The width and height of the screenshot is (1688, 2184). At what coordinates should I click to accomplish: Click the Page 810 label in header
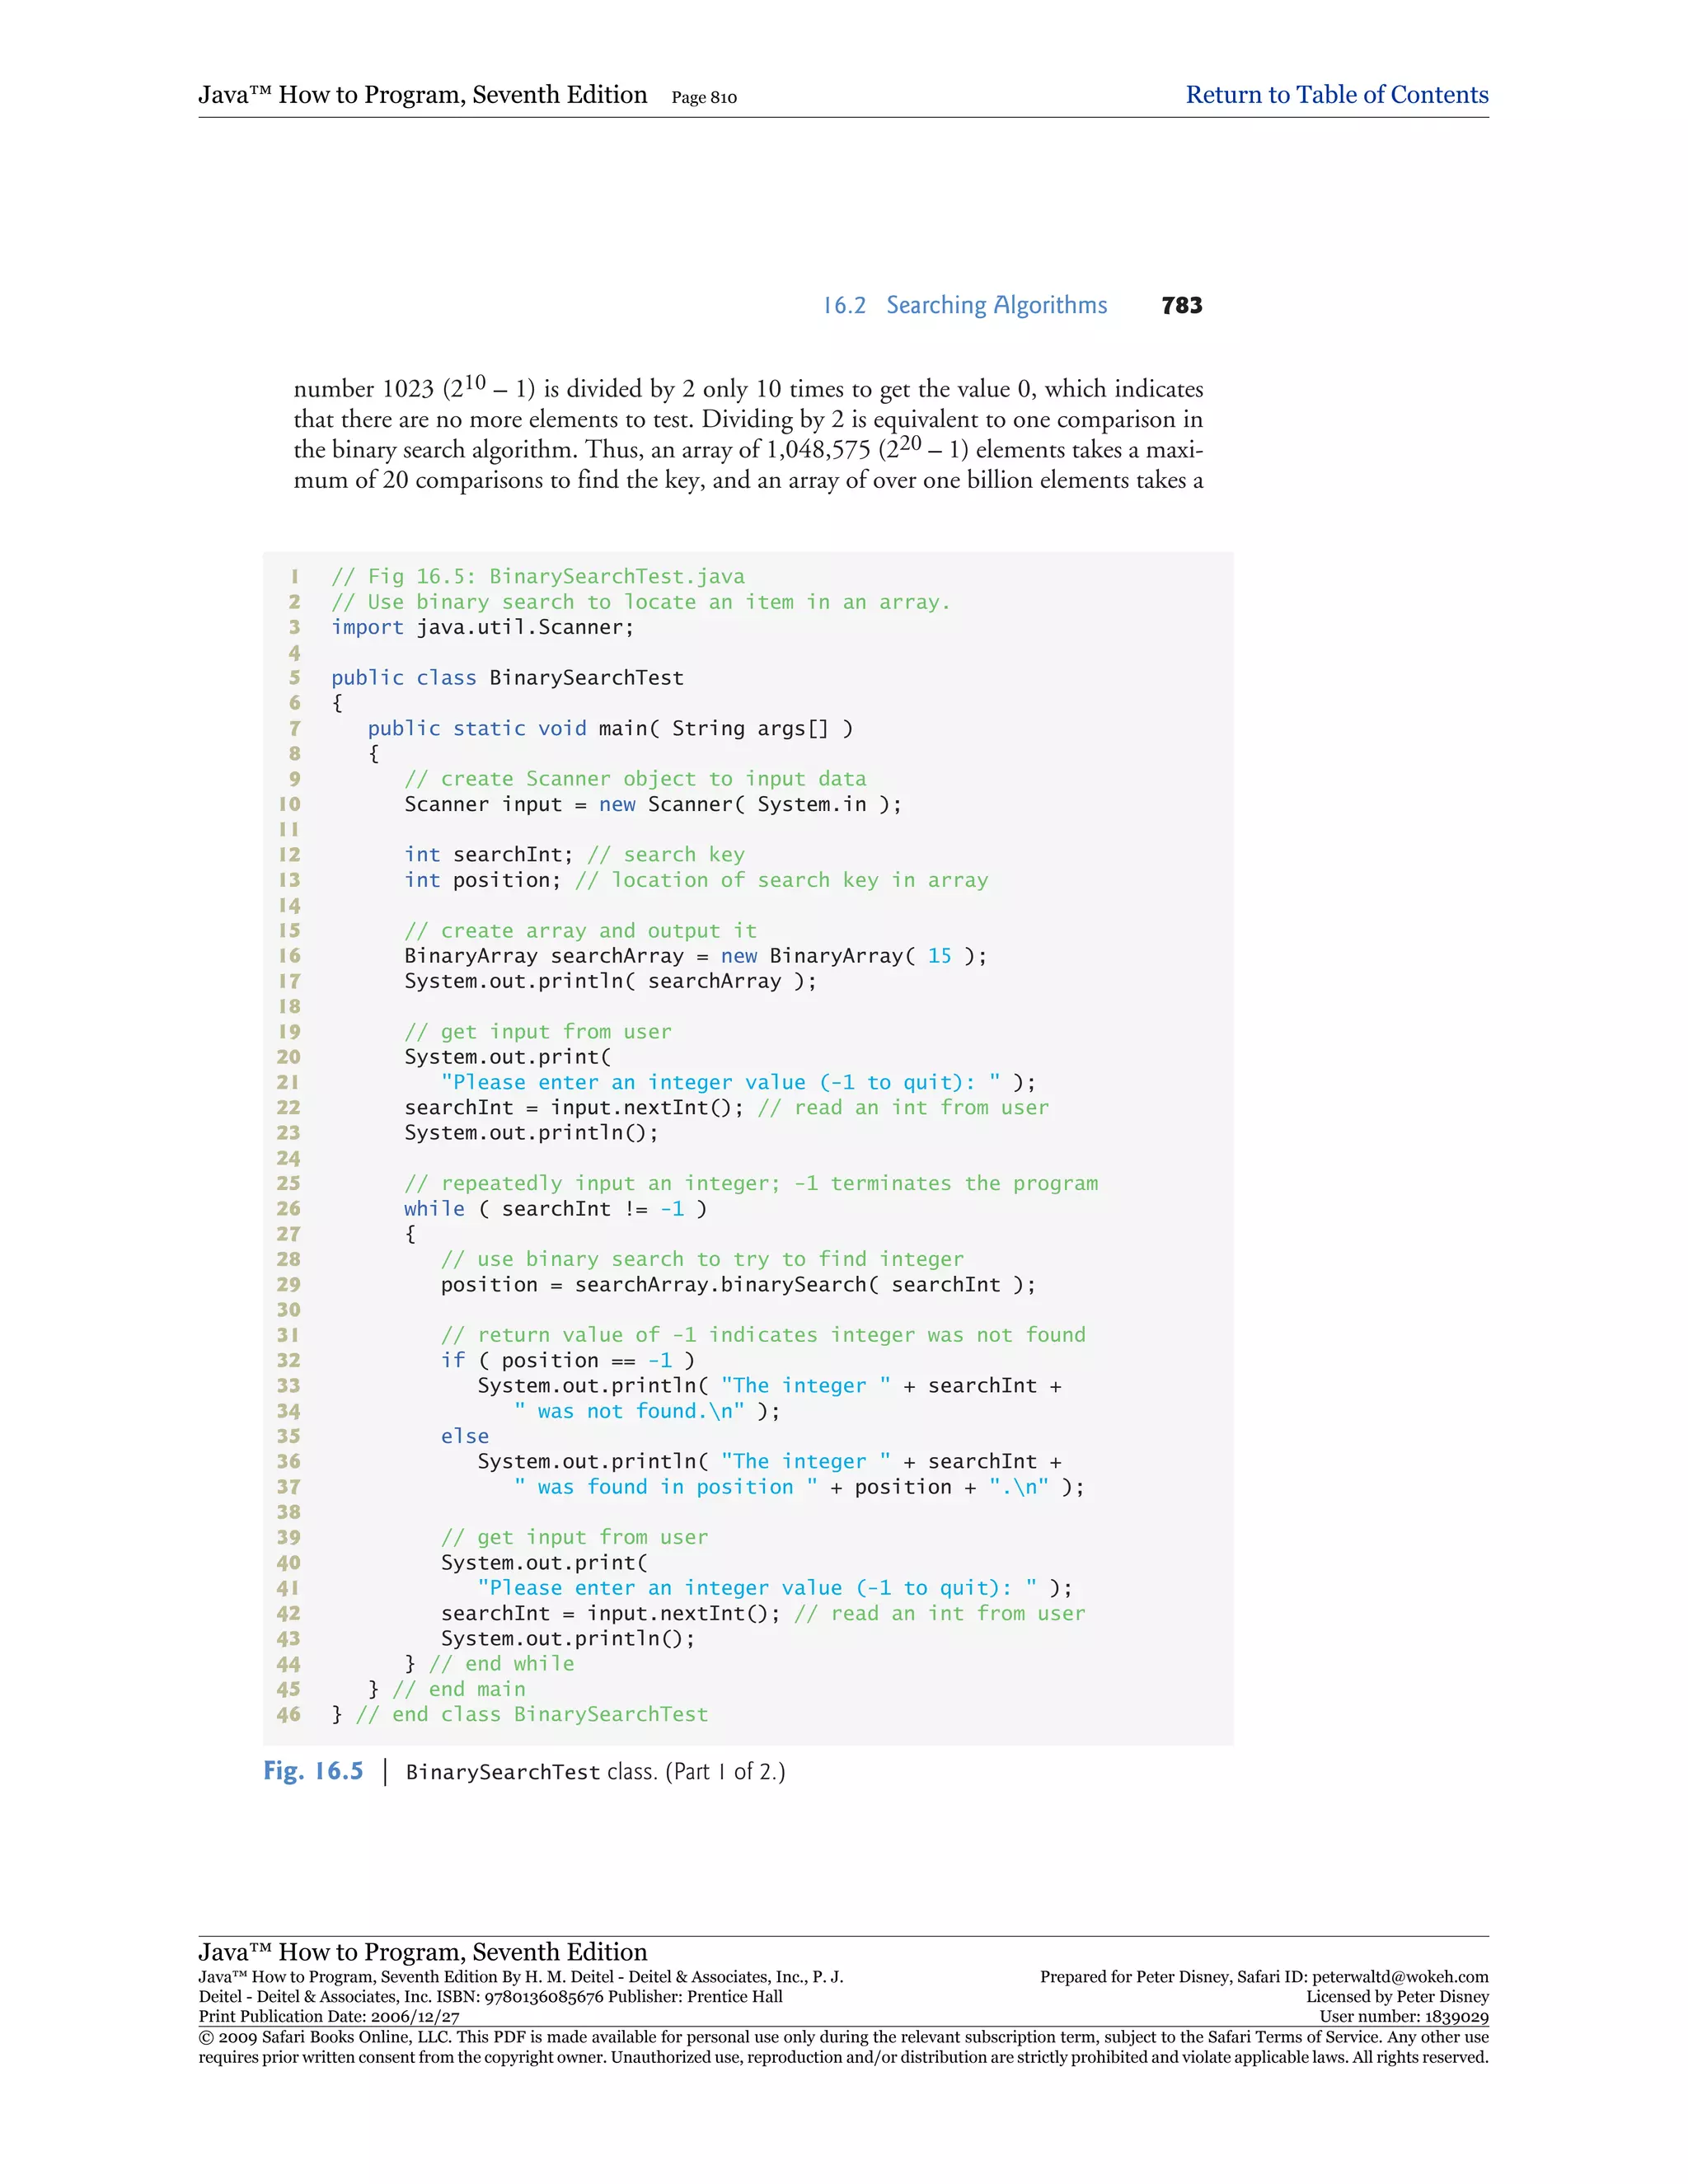[704, 98]
